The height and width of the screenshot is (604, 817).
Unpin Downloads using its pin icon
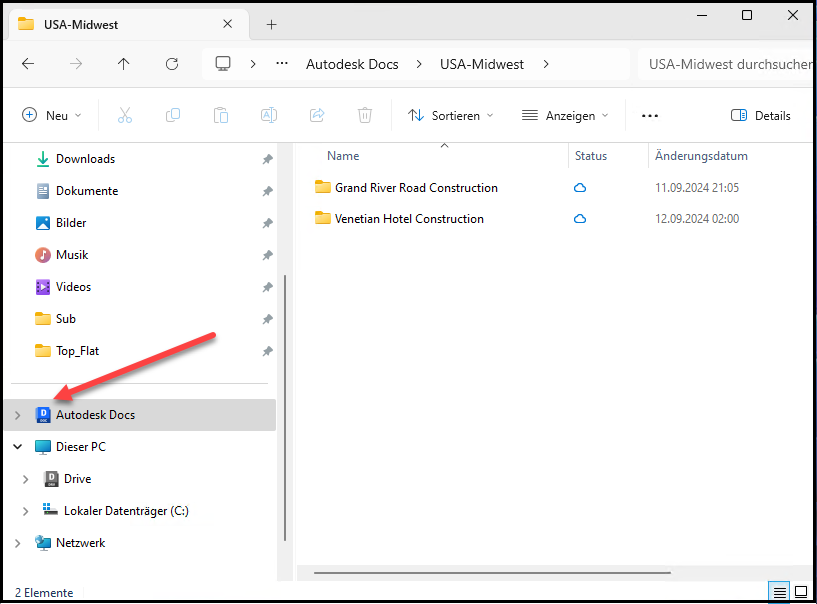(x=267, y=159)
